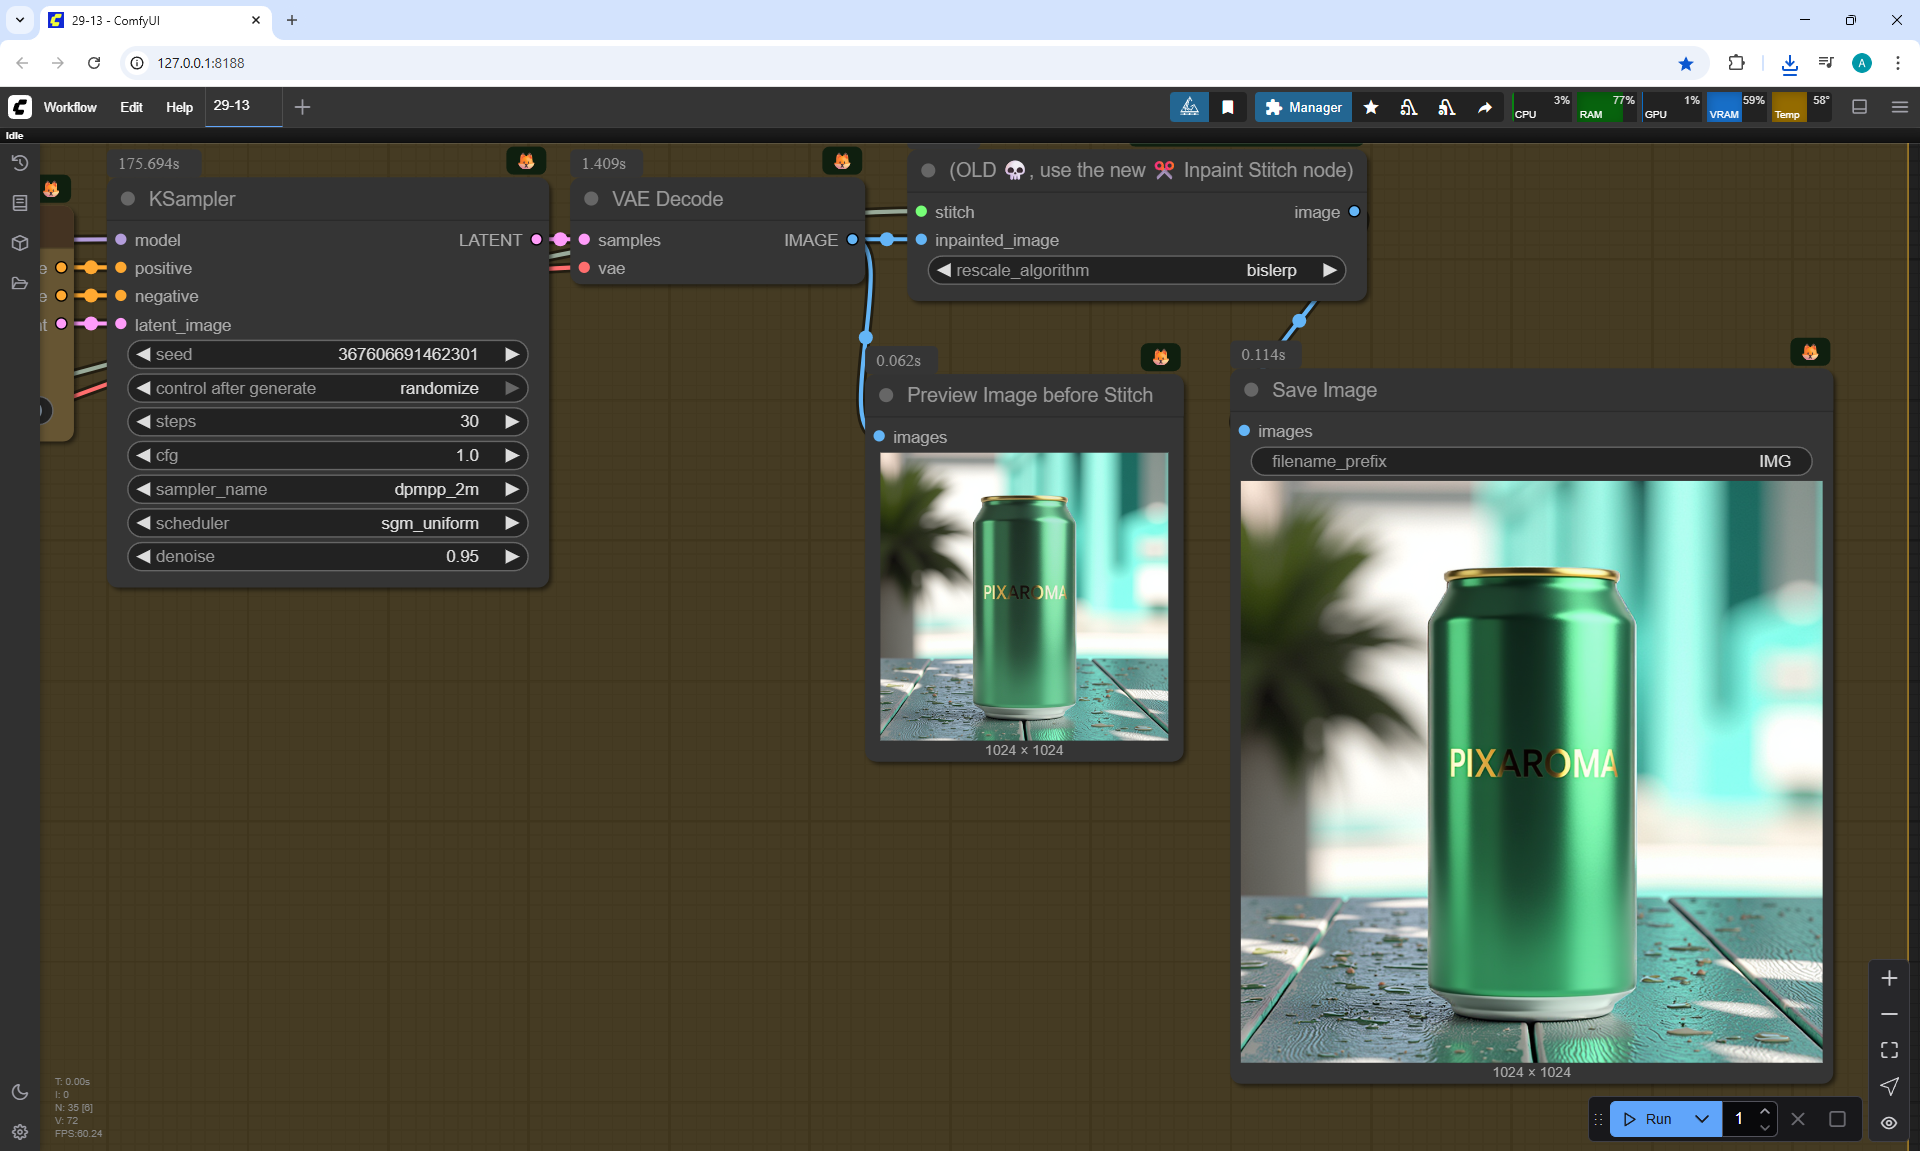Open the Edit menu

coord(131,107)
